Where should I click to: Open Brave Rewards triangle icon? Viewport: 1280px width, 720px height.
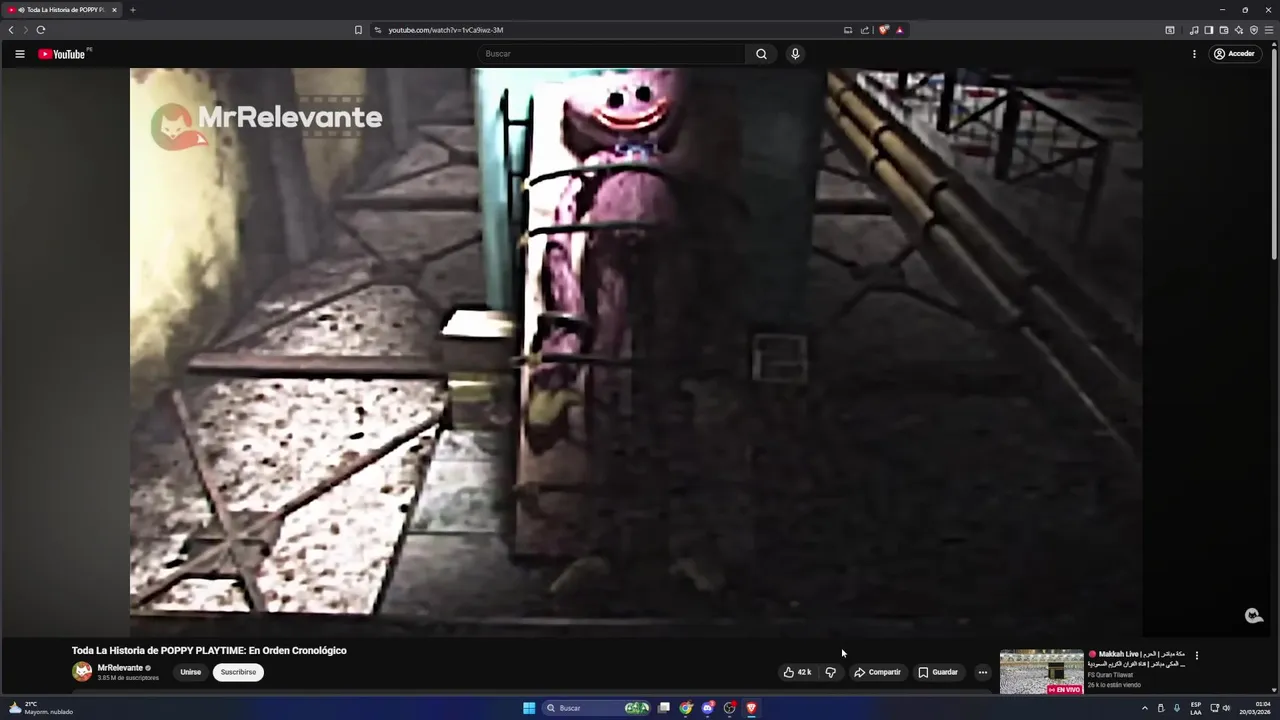click(x=899, y=30)
